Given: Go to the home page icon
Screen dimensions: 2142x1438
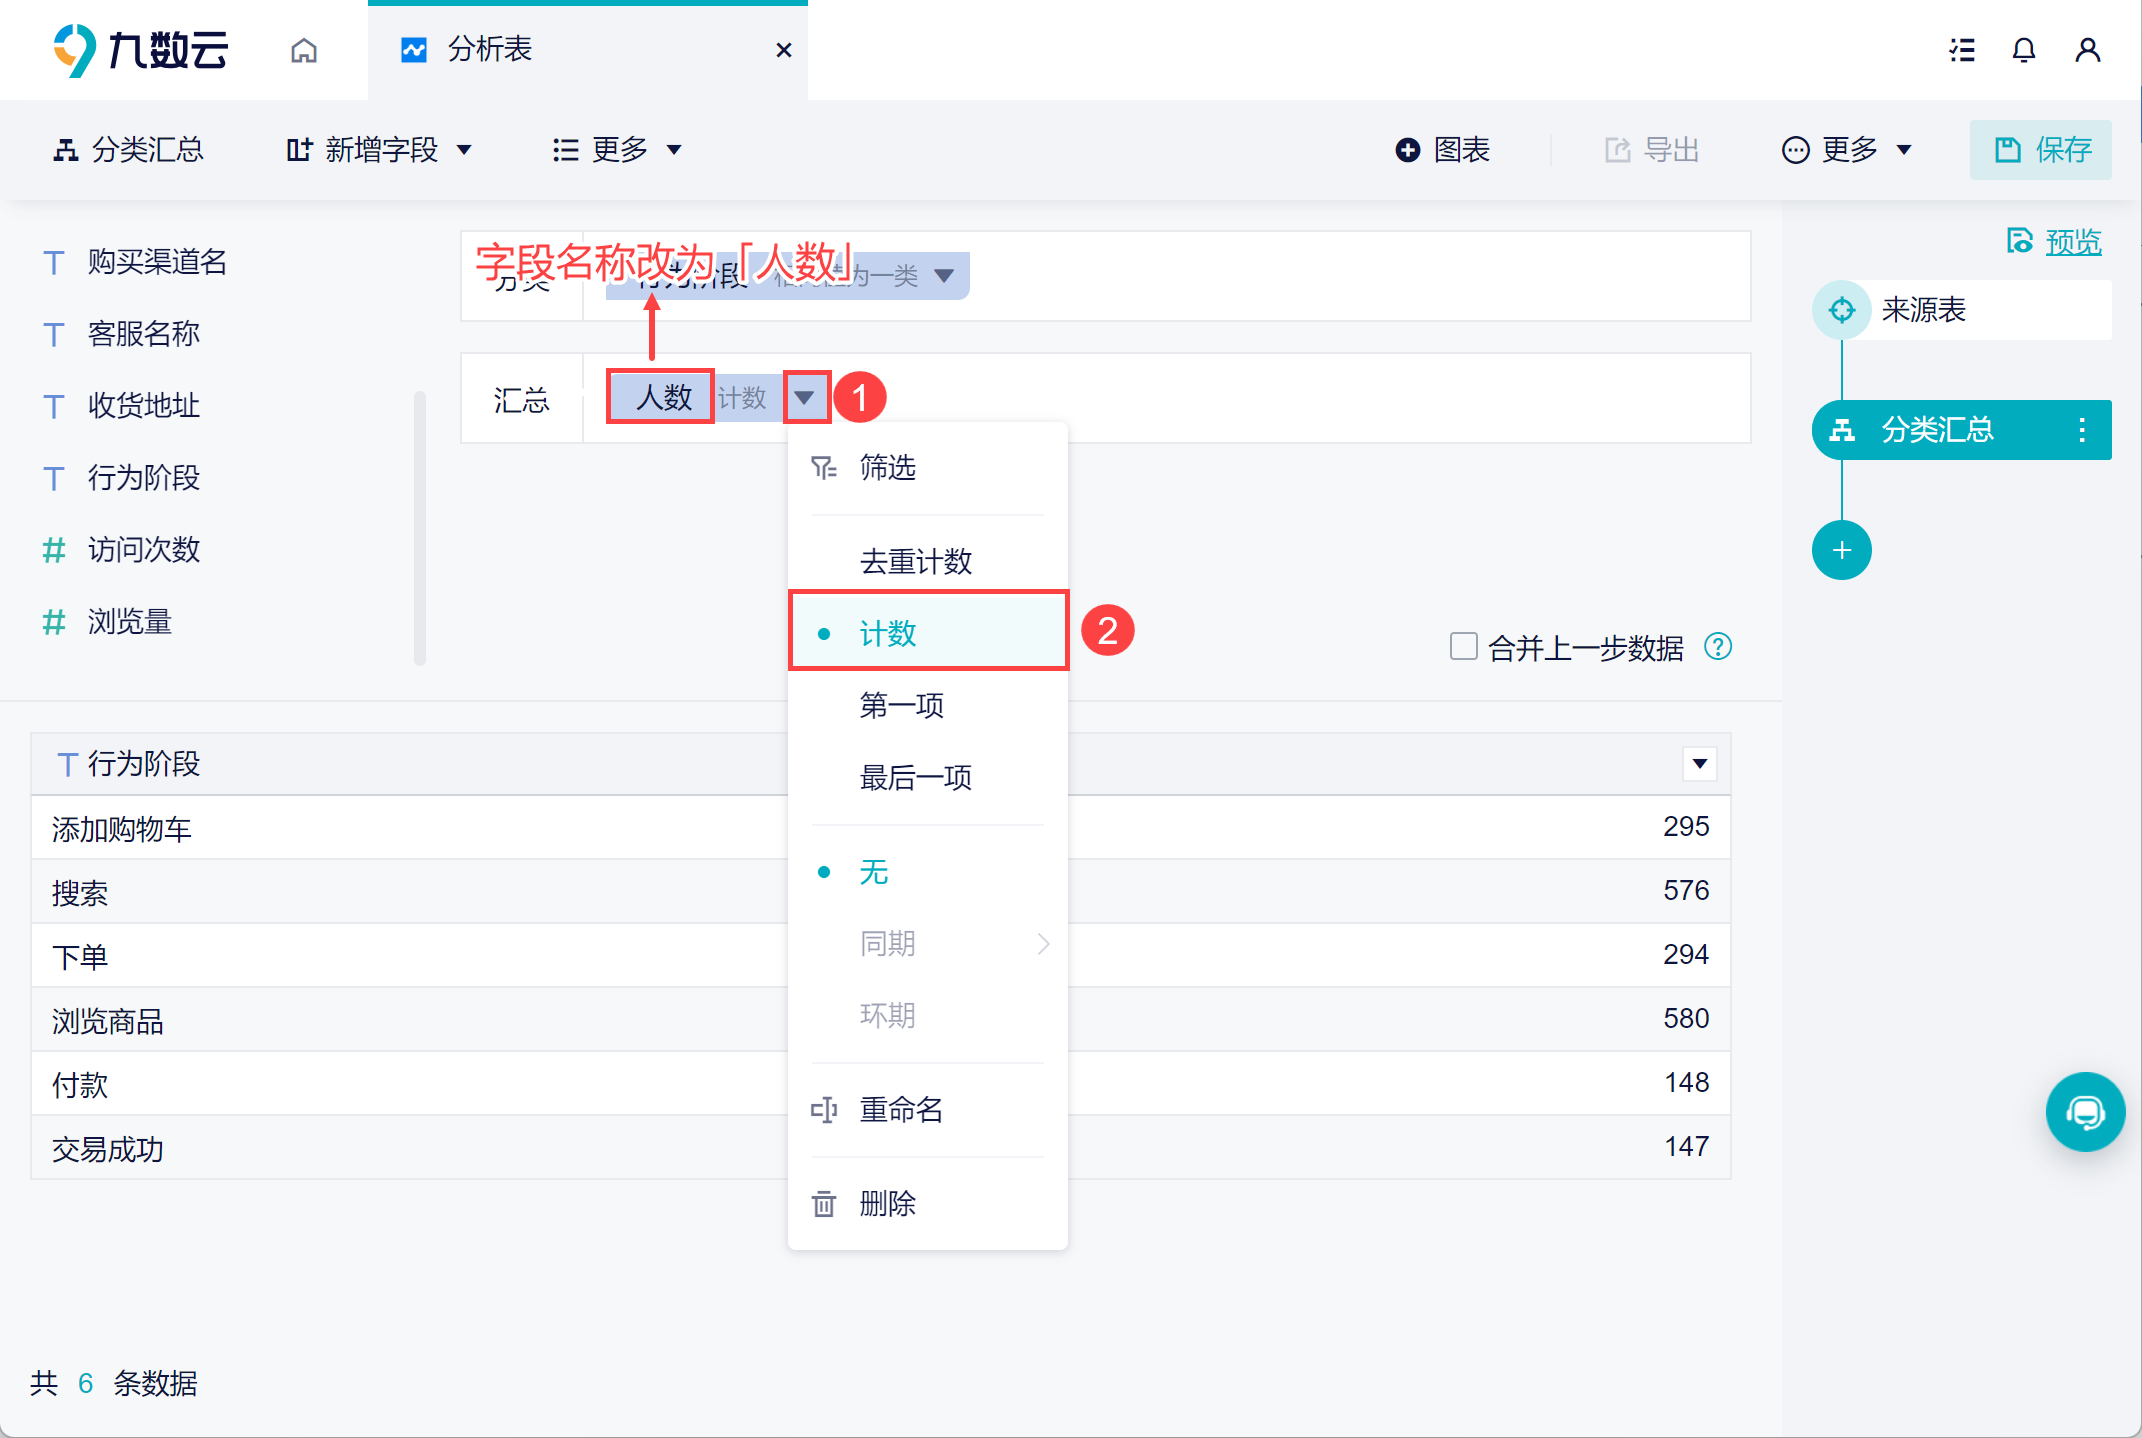Looking at the screenshot, I should pyautogui.click(x=304, y=50).
